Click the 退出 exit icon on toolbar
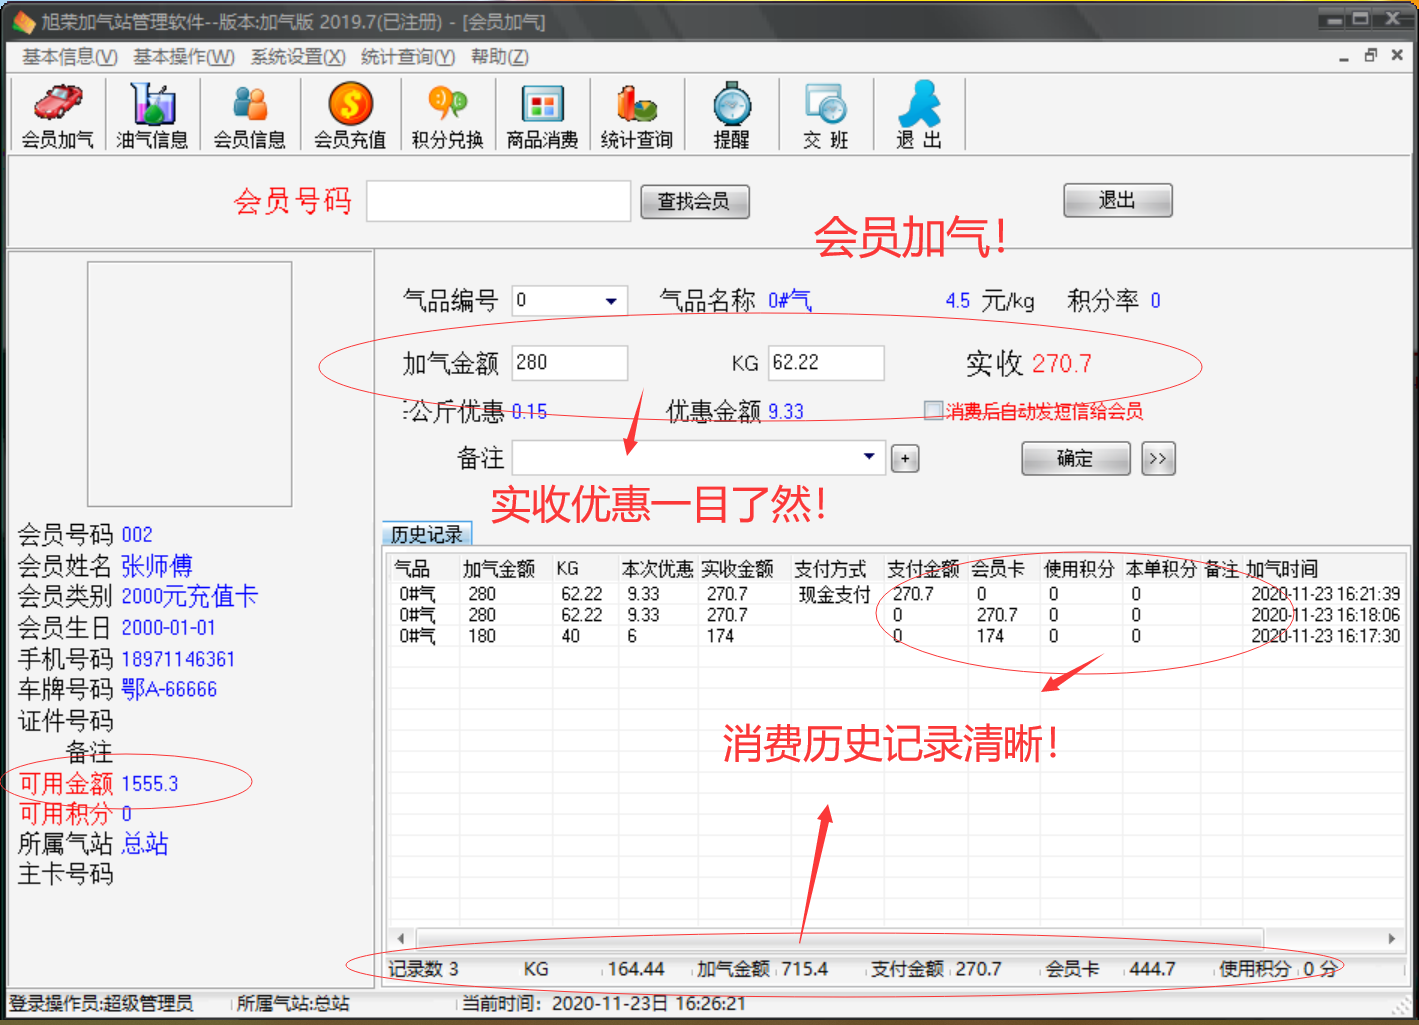This screenshot has height=1025, width=1419. point(918,113)
